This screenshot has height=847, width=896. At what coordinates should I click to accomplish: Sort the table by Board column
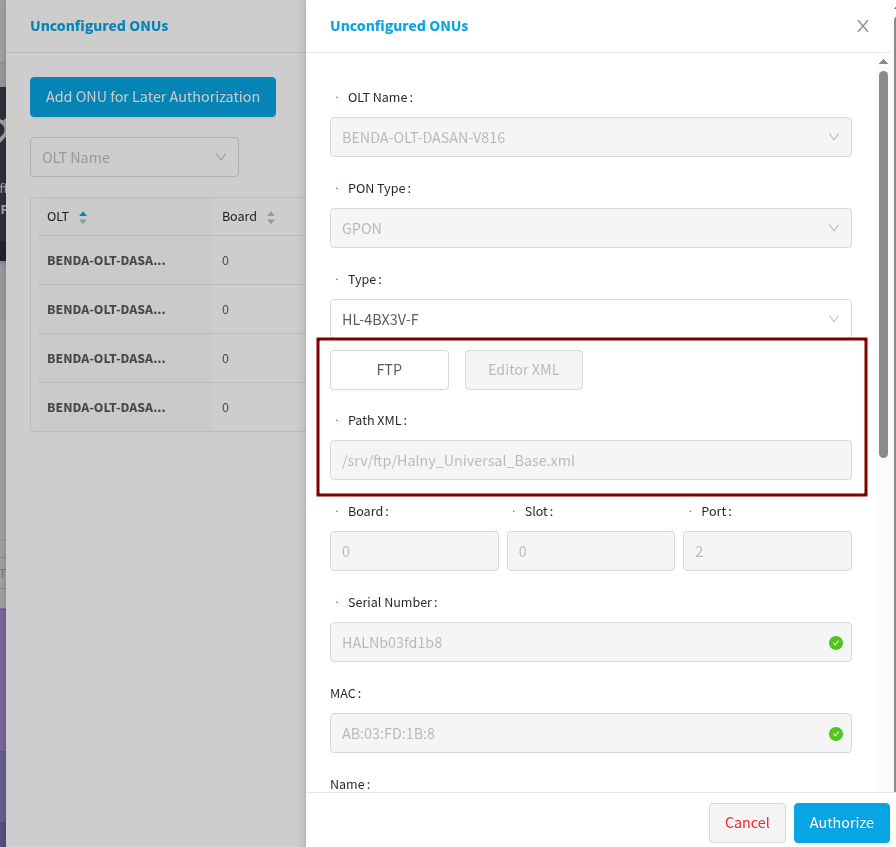click(270, 217)
